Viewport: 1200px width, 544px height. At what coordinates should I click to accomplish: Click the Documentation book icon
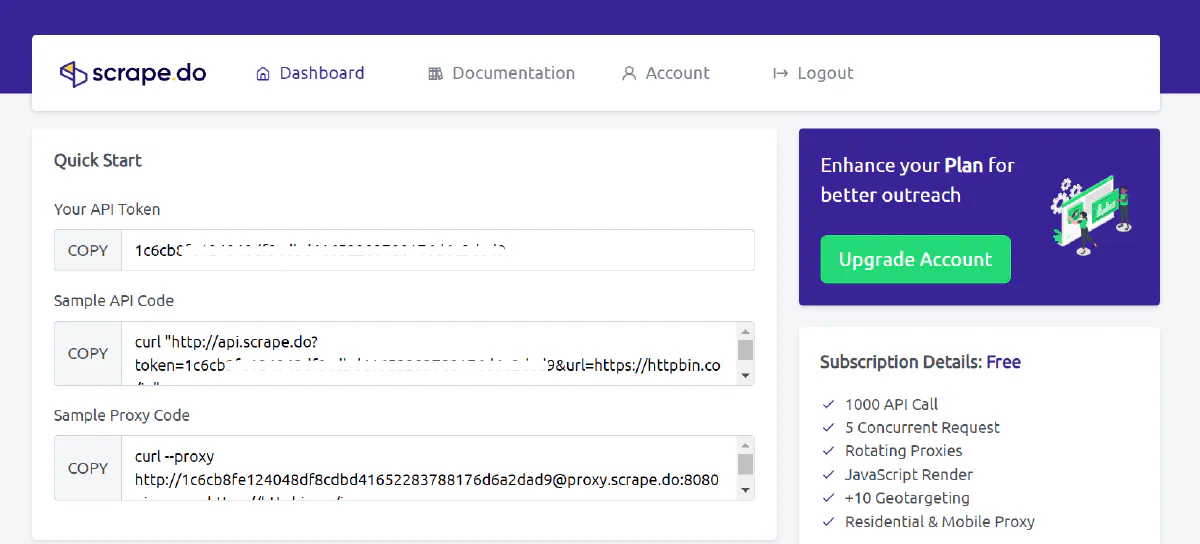tap(435, 74)
